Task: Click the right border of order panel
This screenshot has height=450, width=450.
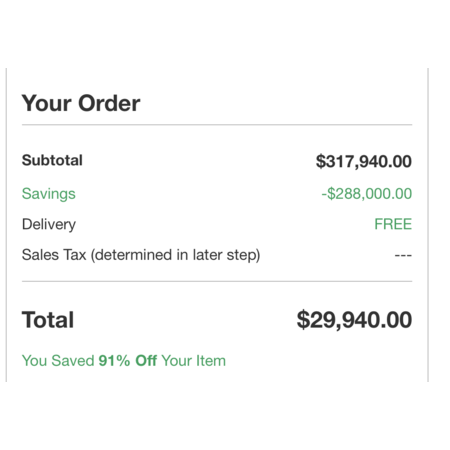Action: click(x=428, y=225)
